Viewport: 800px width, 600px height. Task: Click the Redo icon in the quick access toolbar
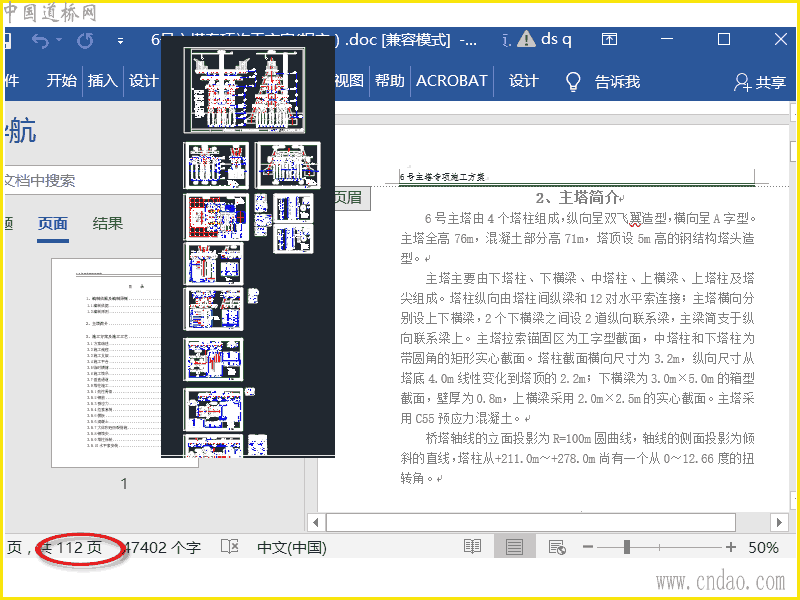[x=85, y=40]
